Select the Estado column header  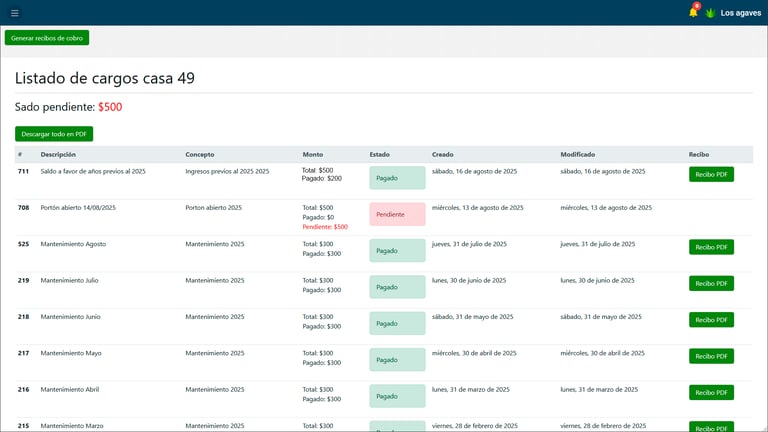click(379, 154)
